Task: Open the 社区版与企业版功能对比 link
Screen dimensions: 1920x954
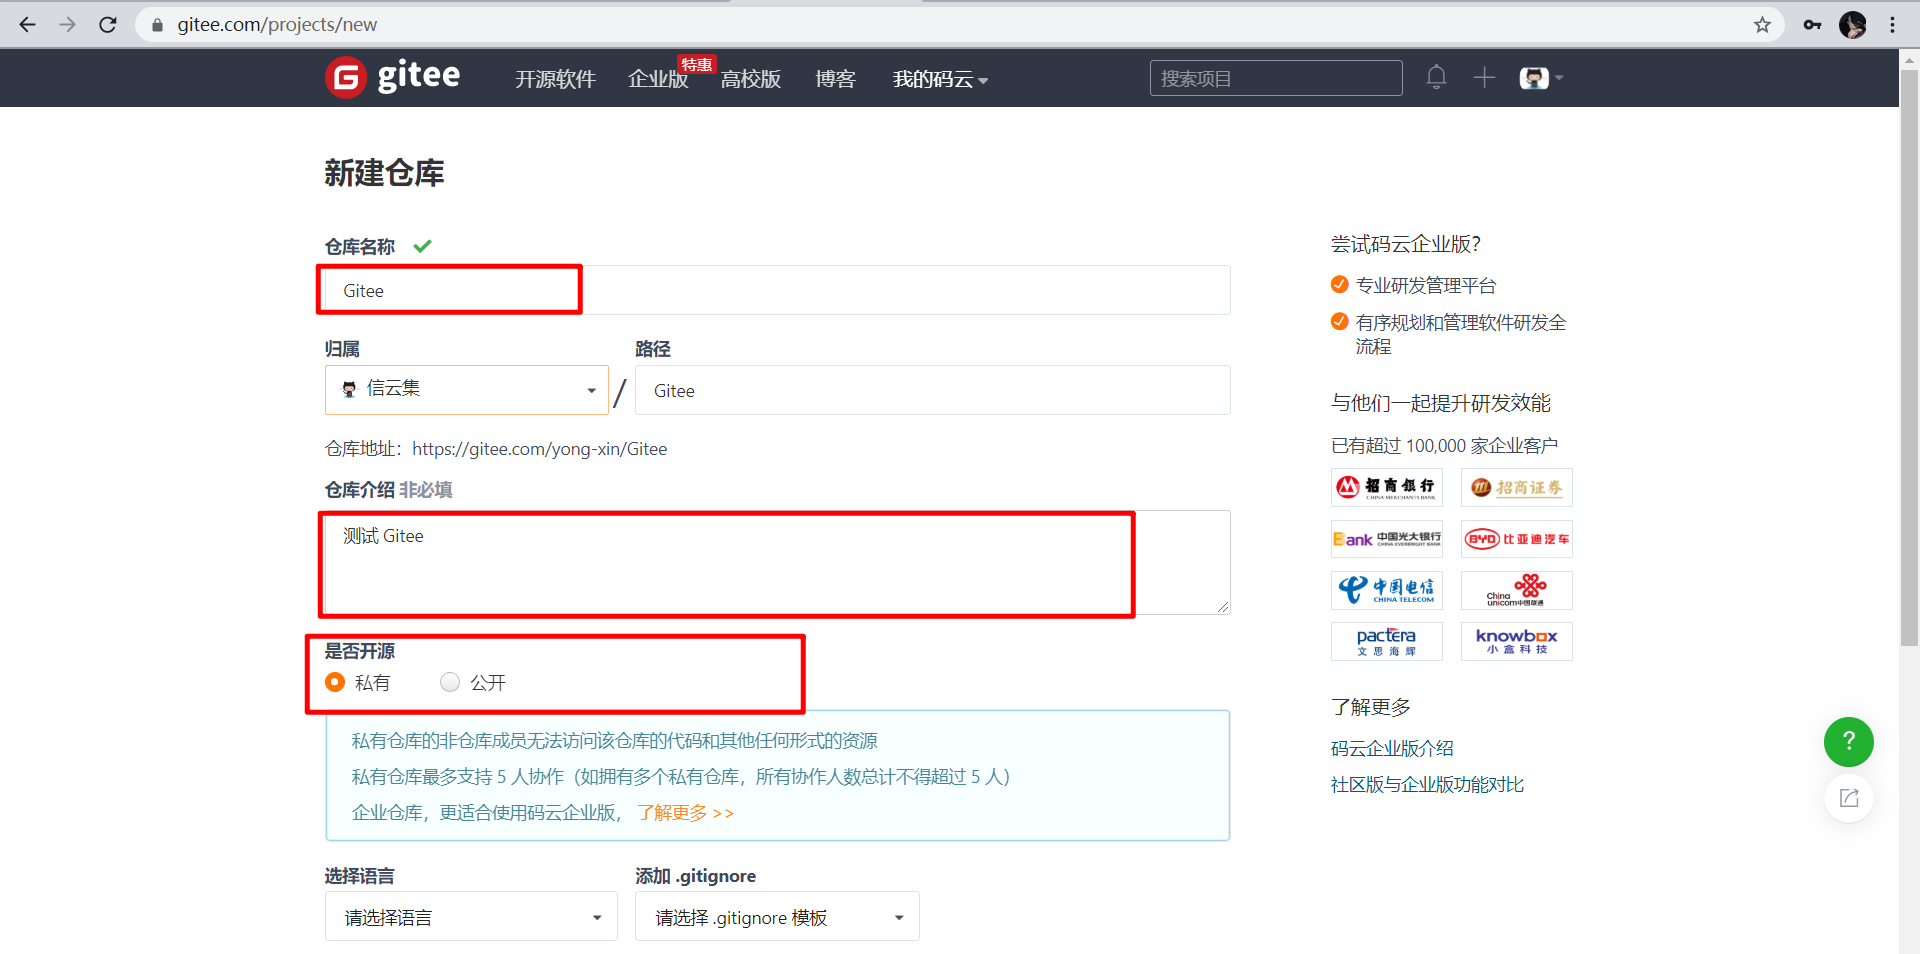Action: (x=1427, y=785)
